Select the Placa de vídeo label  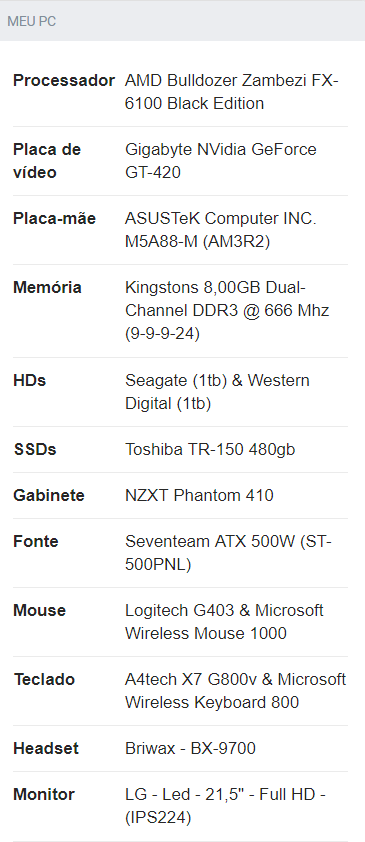pyautogui.click(x=47, y=161)
